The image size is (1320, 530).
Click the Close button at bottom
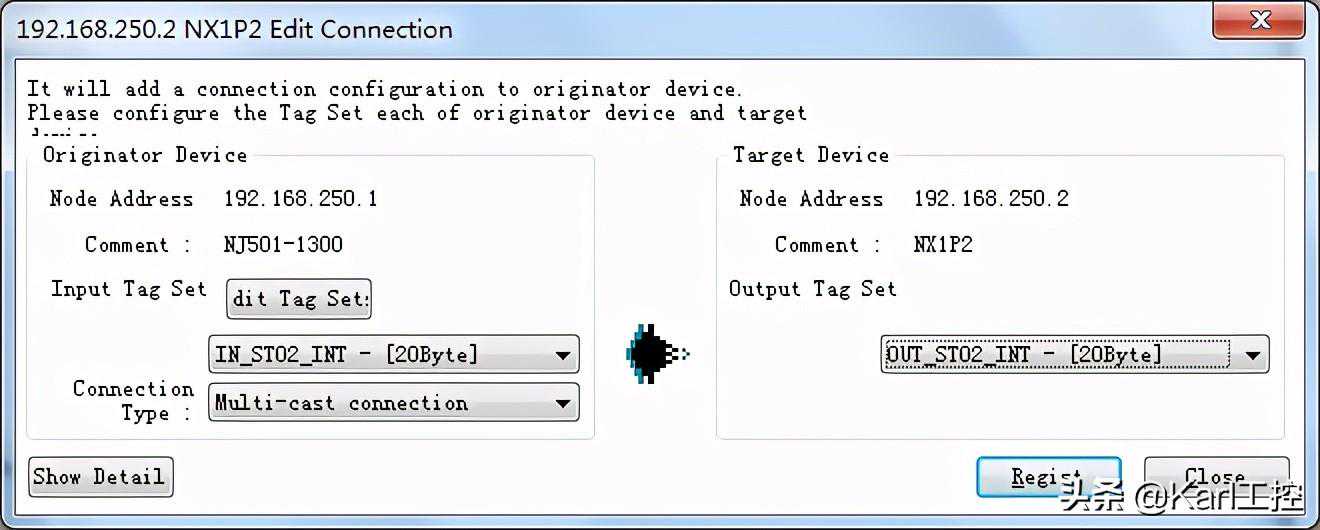(1216, 477)
